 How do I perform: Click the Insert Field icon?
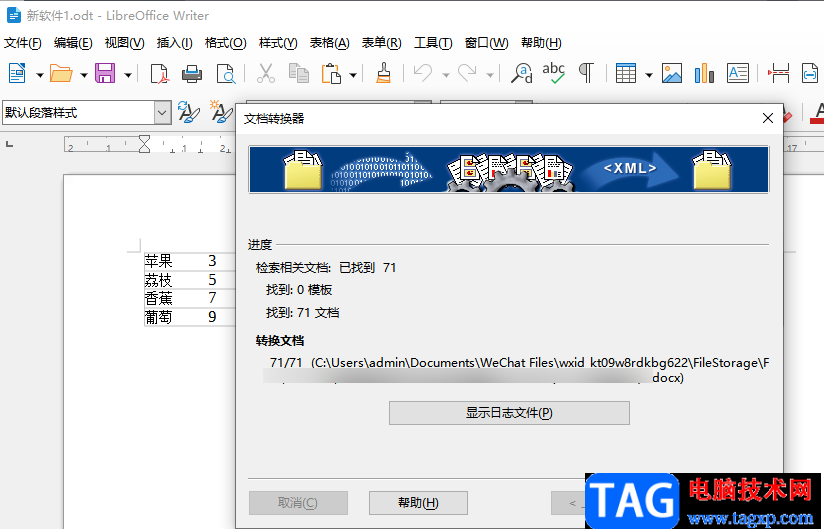pyautogui.click(x=810, y=74)
